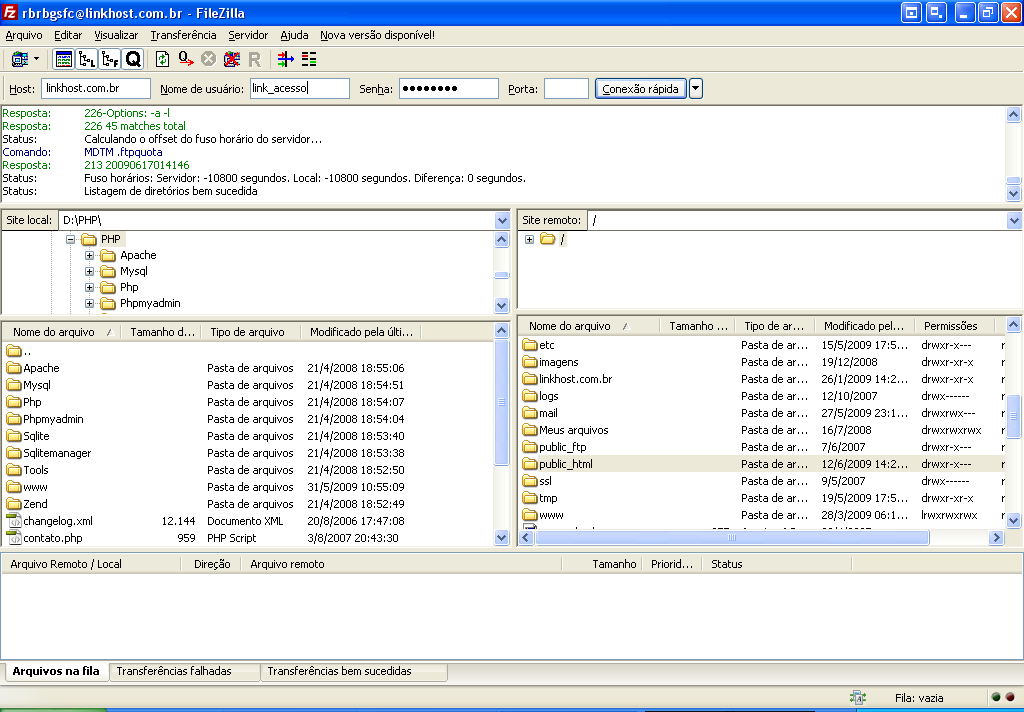Open the Arquivo menu

[x=24, y=35]
